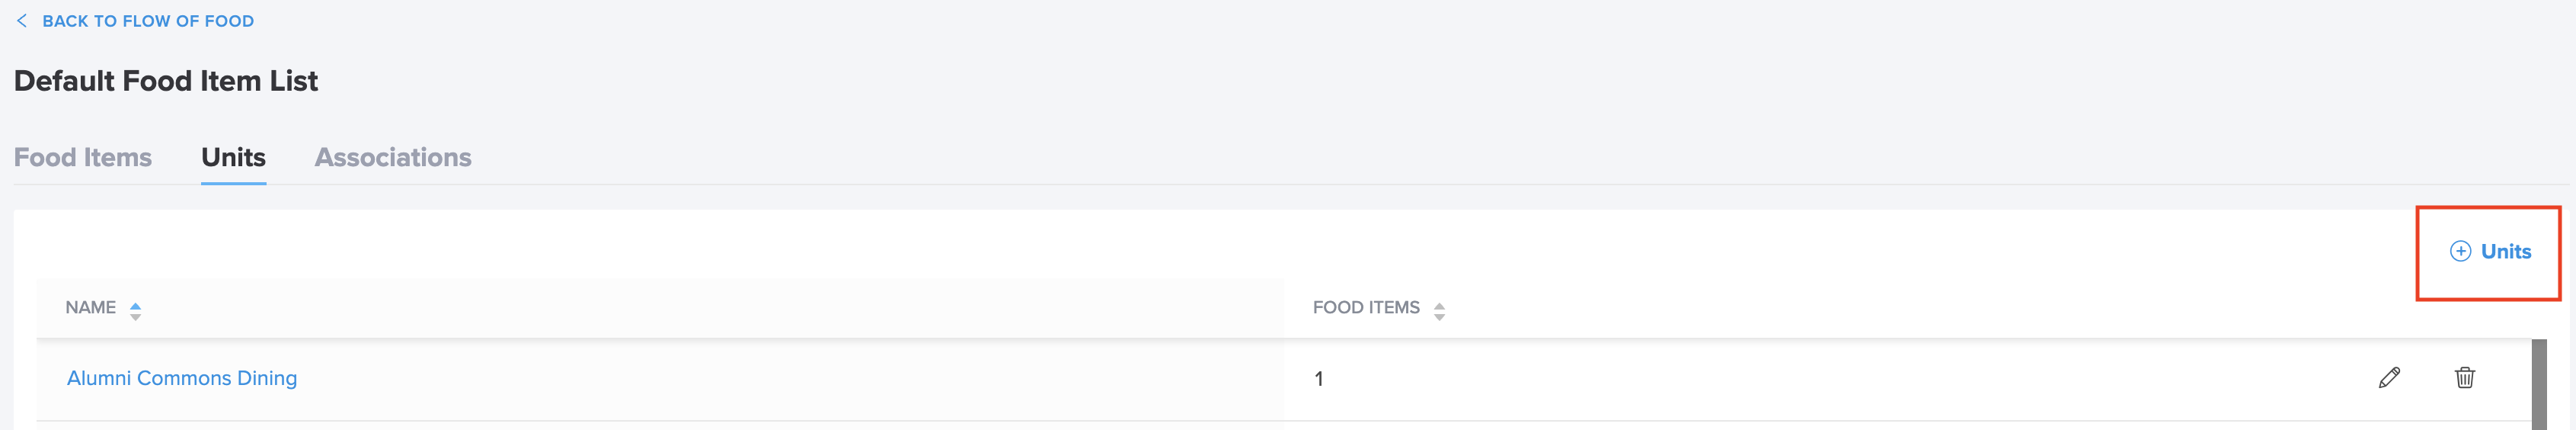Image resolution: width=2576 pixels, height=430 pixels.
Task: Switch to the Food Items tab
Action: [83, 157]
